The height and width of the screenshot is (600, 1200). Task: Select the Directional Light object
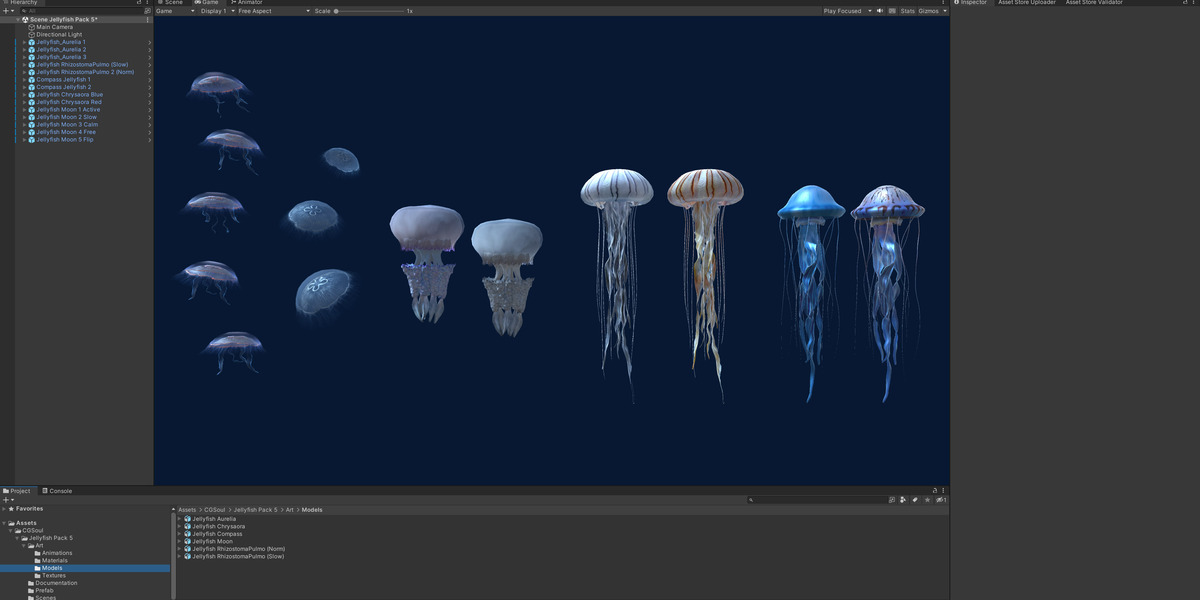[x=59, y=34]
